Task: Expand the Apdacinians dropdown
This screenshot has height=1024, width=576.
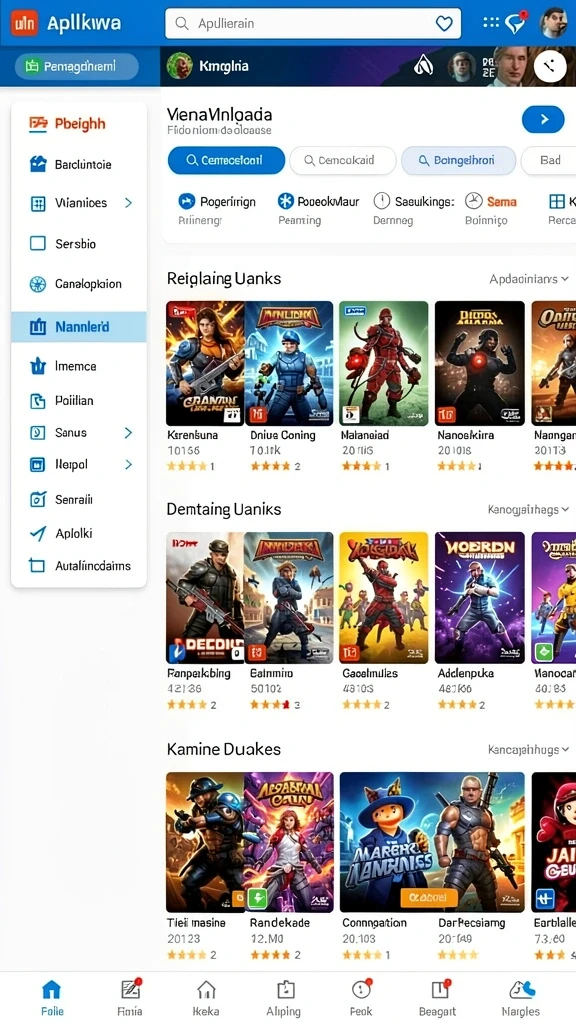Action: [x=529, y=279]
